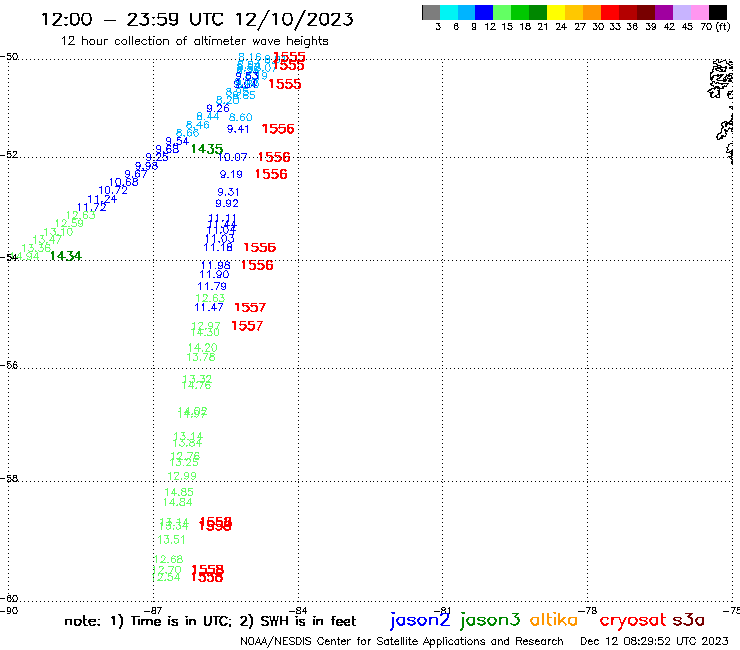
Task: Click the wave height value '14.85'
Action: tap(178, 492)
